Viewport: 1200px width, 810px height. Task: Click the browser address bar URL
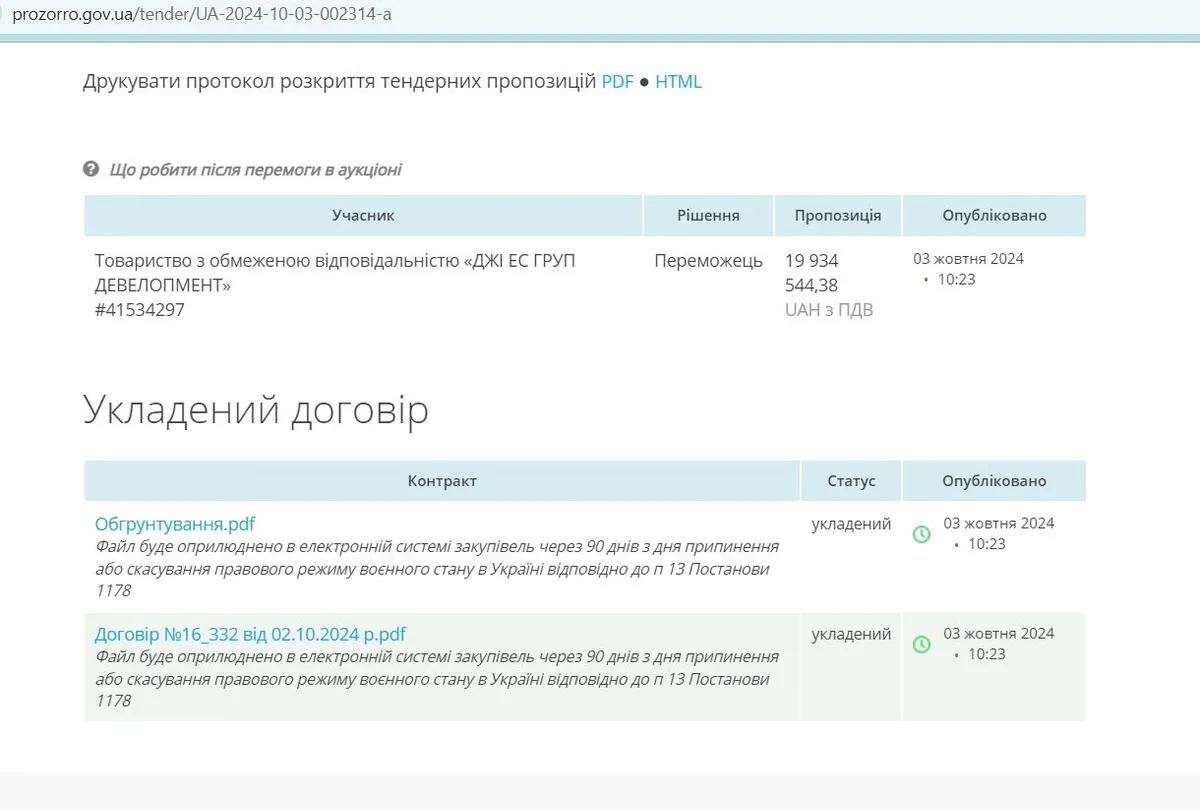(x=201, y=15)
